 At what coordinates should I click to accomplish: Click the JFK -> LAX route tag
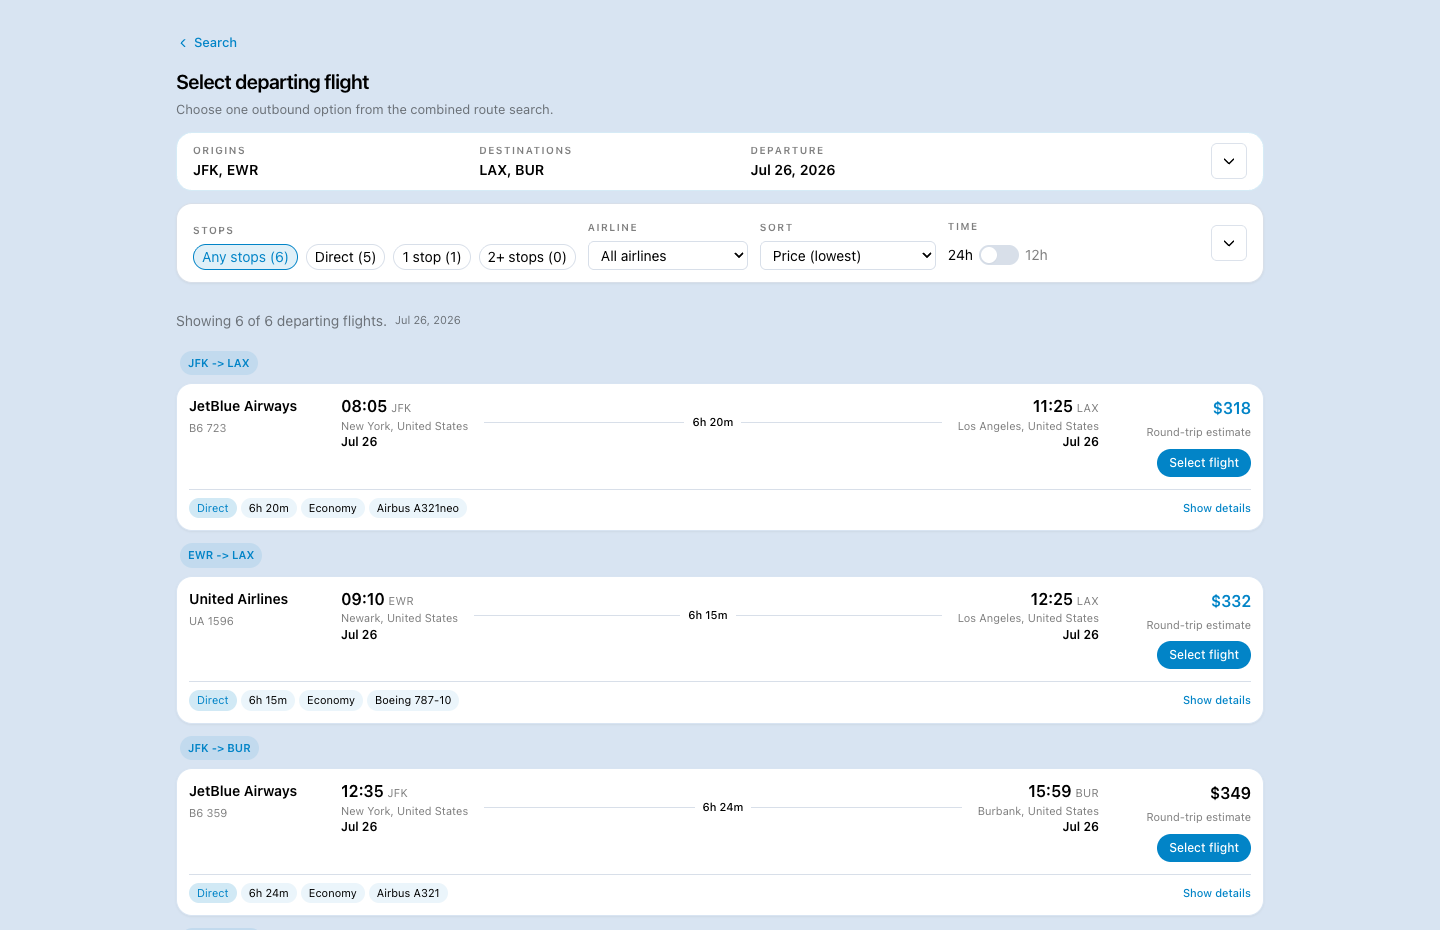click(x=219, y=363)
